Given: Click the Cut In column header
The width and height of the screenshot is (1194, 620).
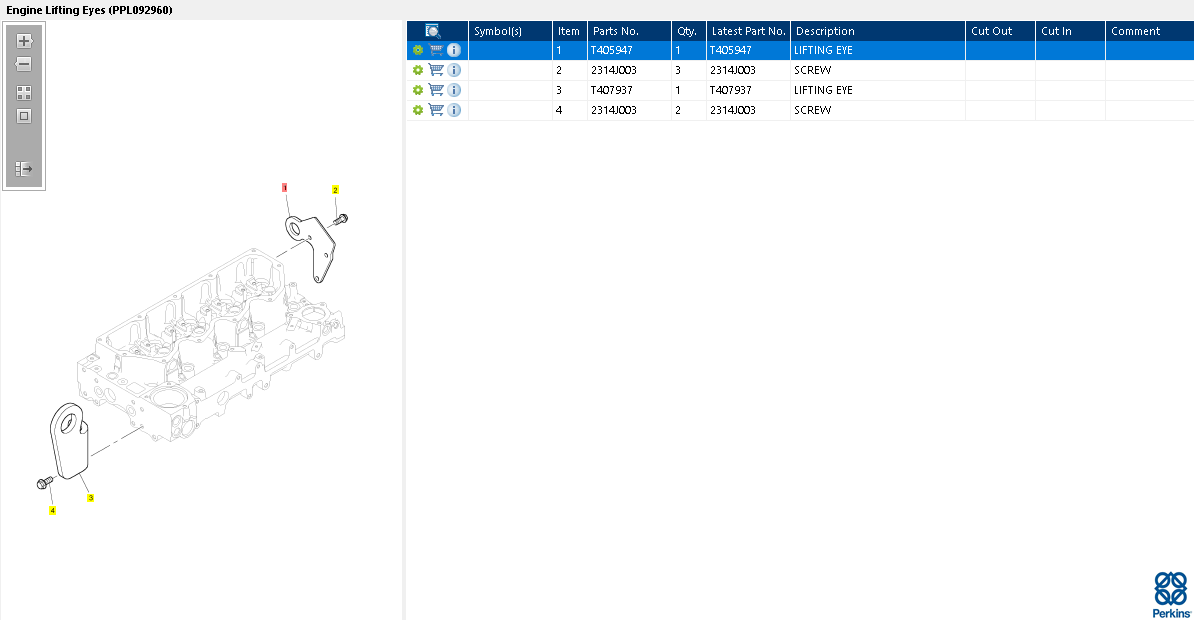Looking at the screenshot, I should (x=1071, y=31).
